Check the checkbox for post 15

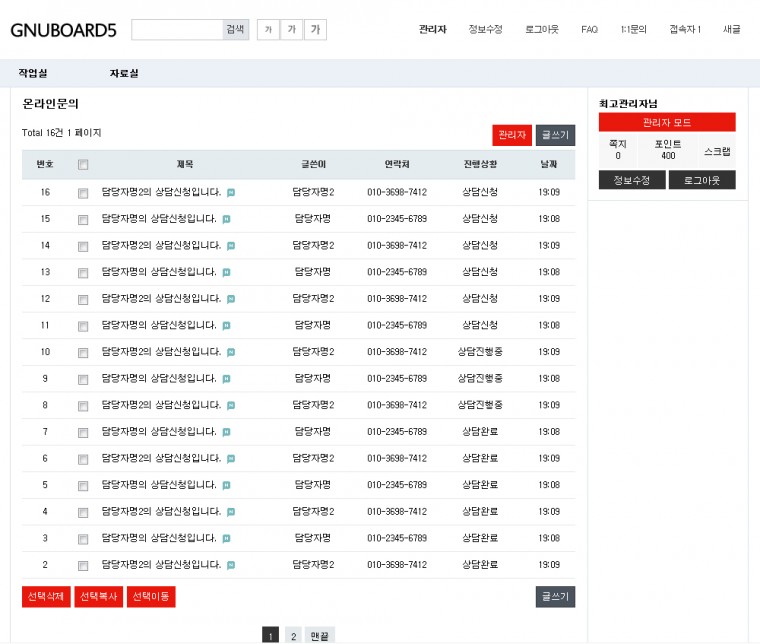tap(83, 219)
